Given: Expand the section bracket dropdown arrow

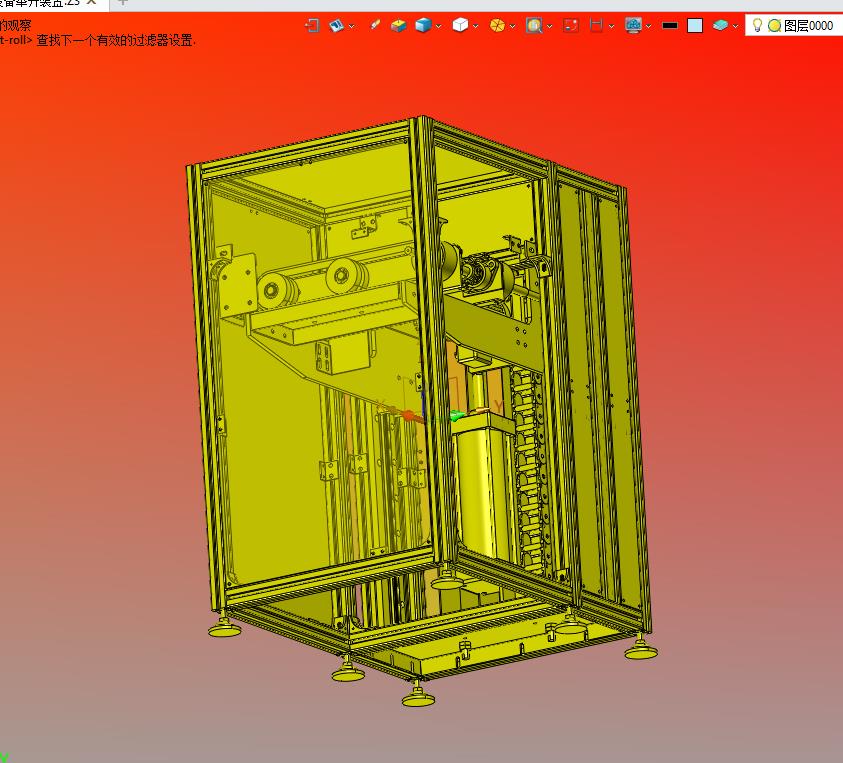Looking at the screenshot, I should pos(611,26).
